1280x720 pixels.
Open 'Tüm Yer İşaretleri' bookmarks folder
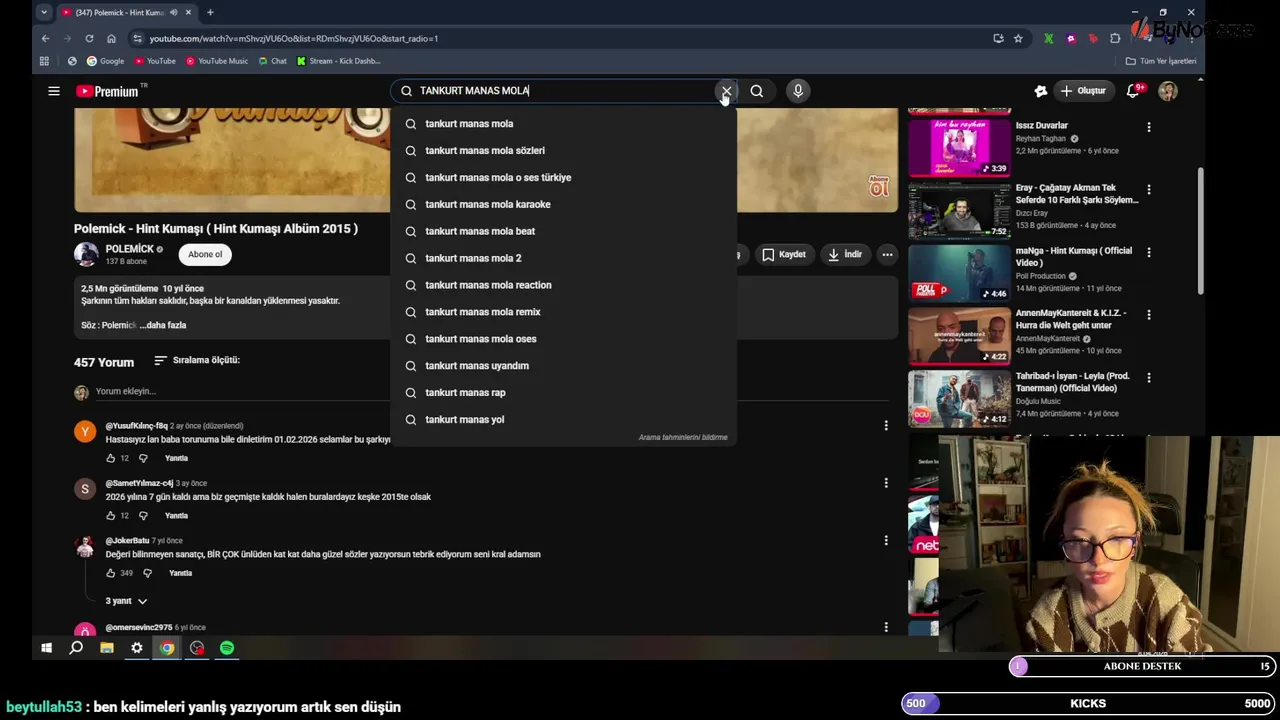(x=1161, y=61)
